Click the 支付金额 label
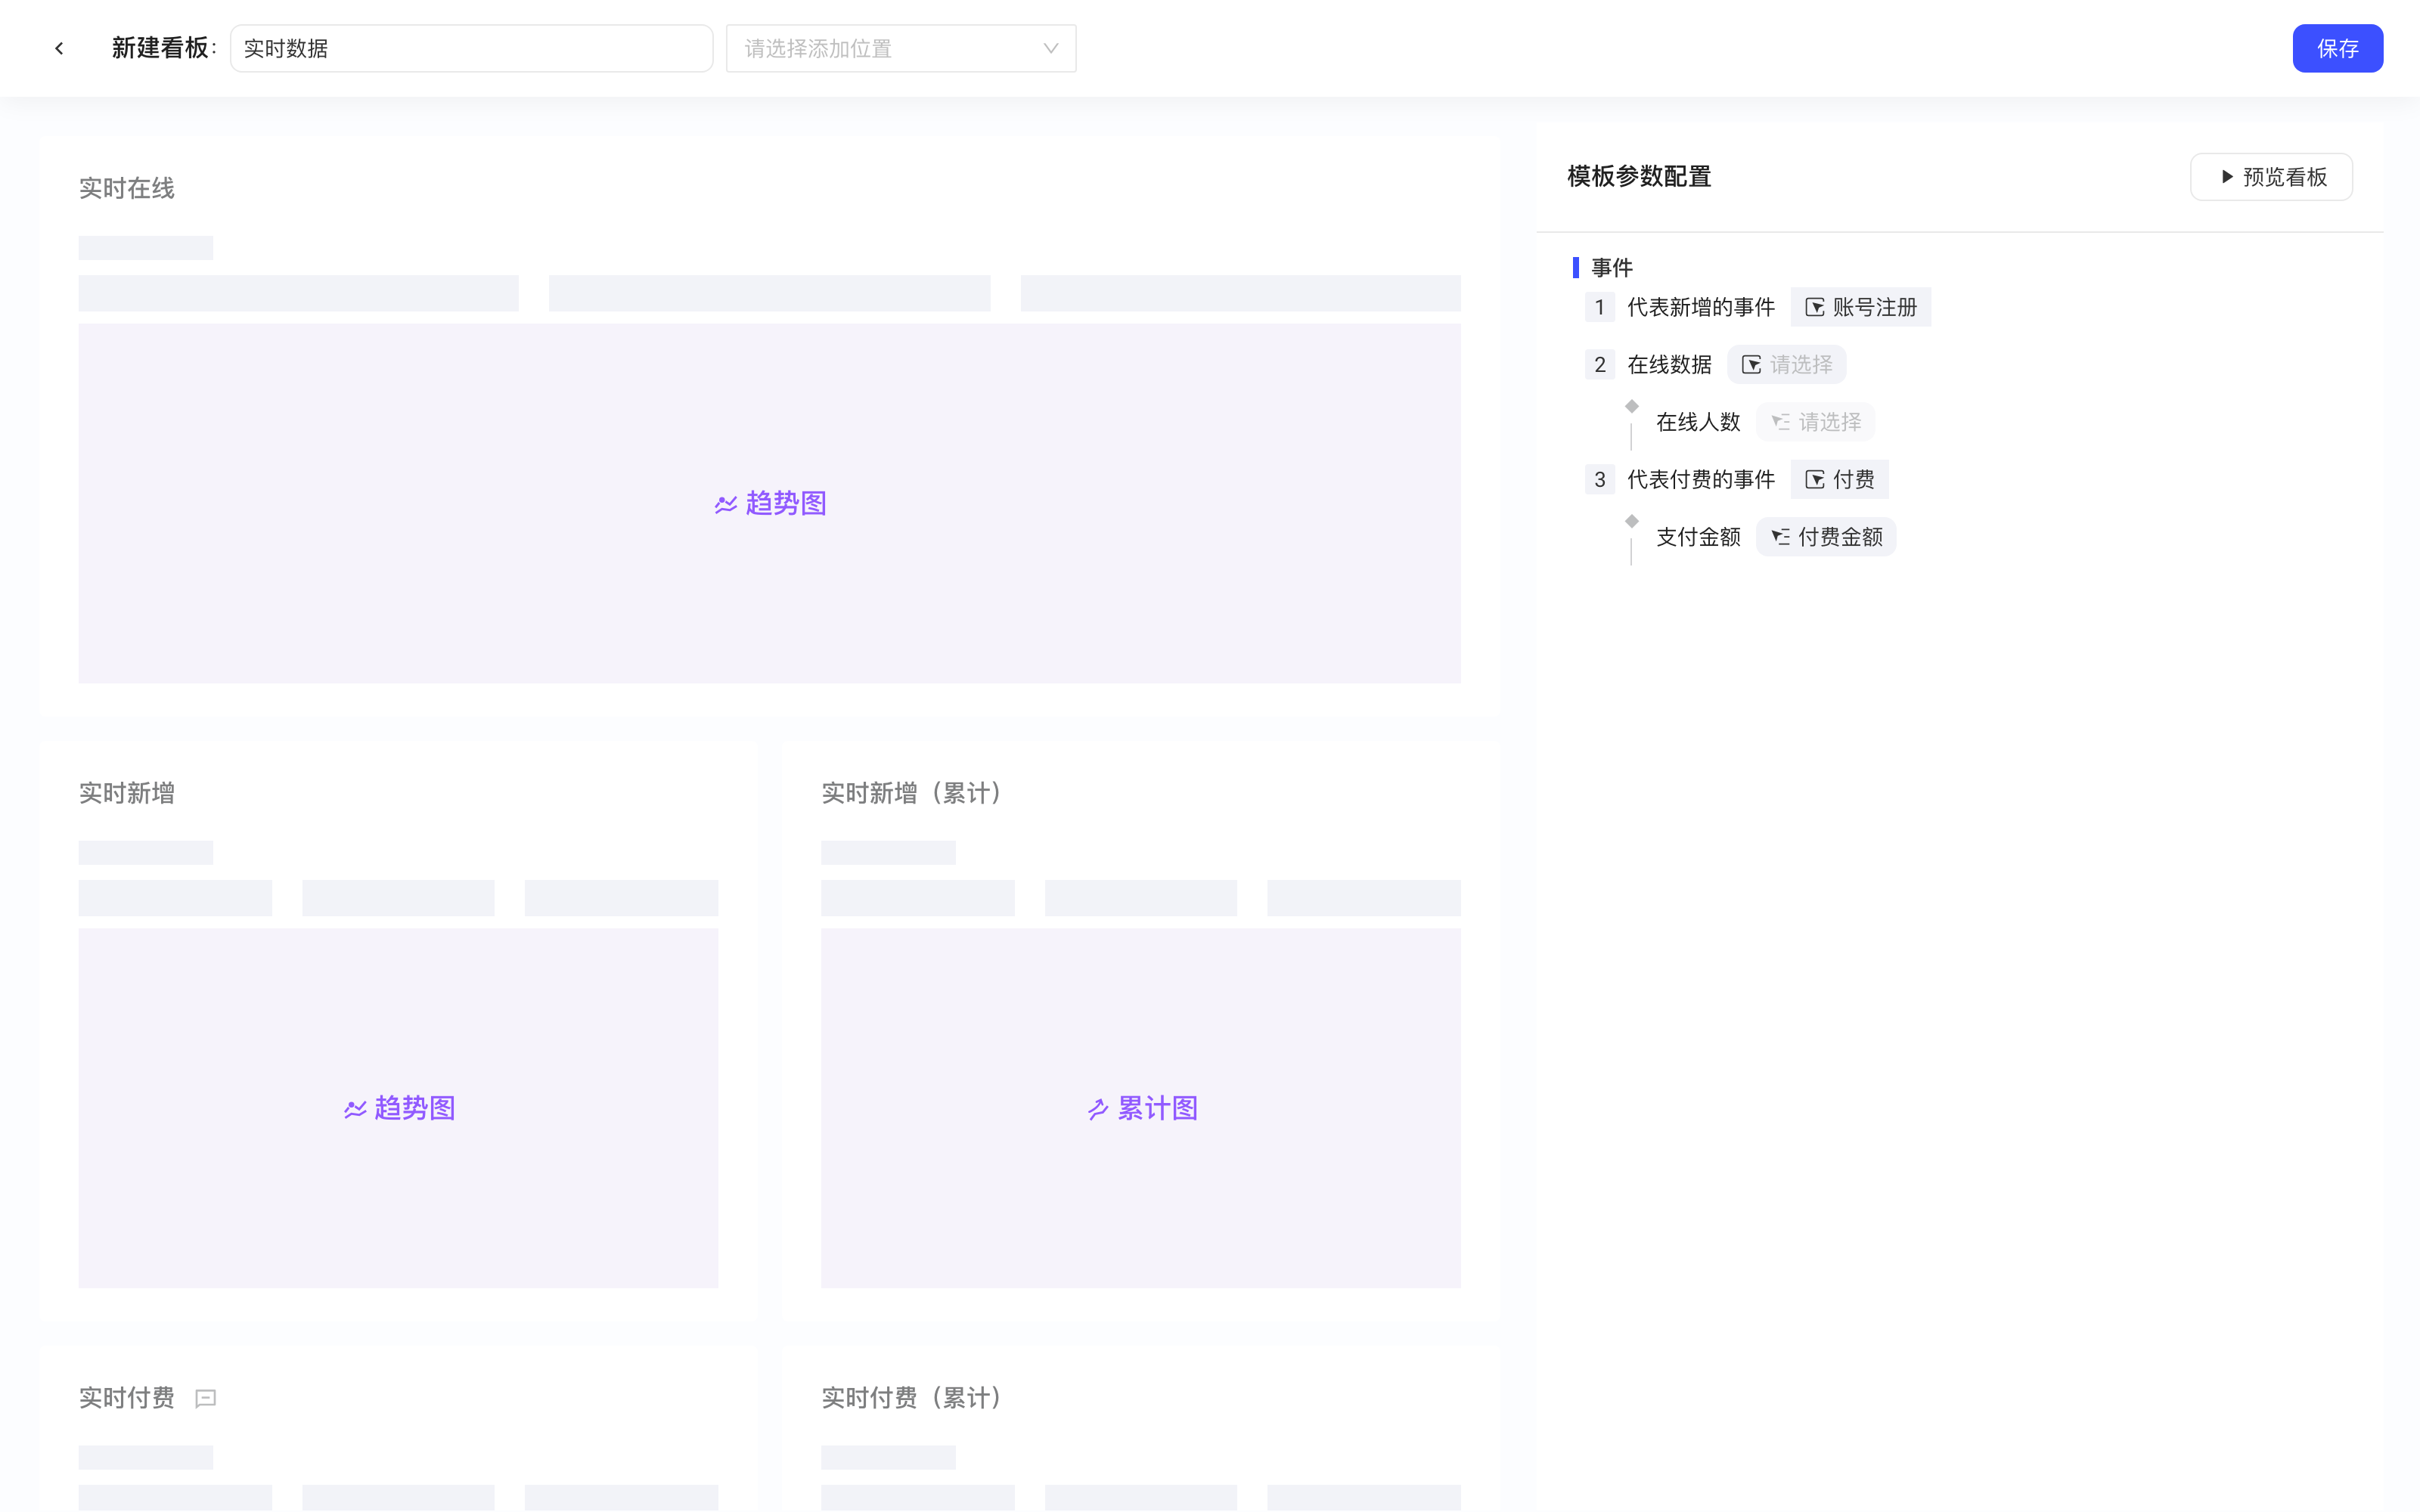The height and width of the screenshot is (1512, 2420). tap(1698, 537)
